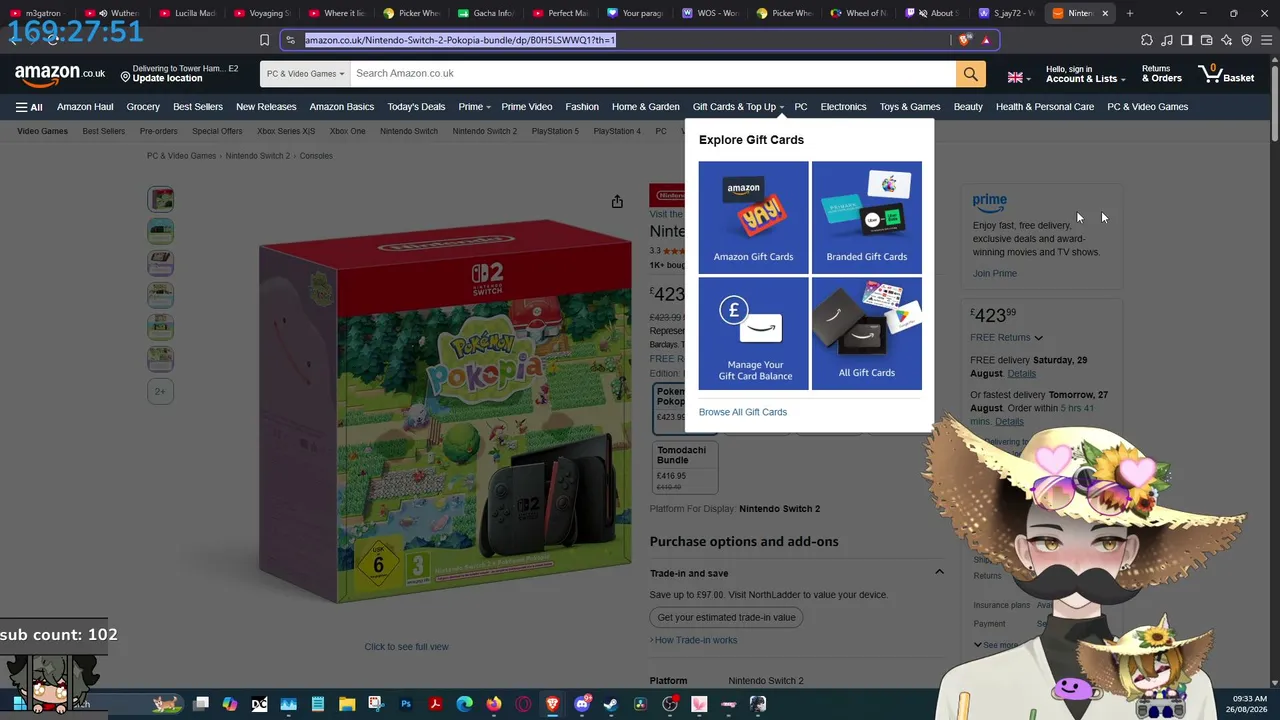Click Details link for Saturday delivery

pos(1022,374)
